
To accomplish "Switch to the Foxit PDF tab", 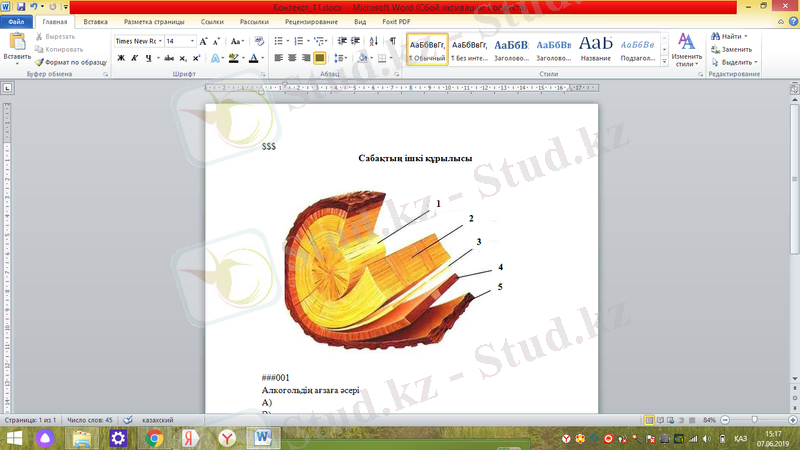I will coord(396,22).
